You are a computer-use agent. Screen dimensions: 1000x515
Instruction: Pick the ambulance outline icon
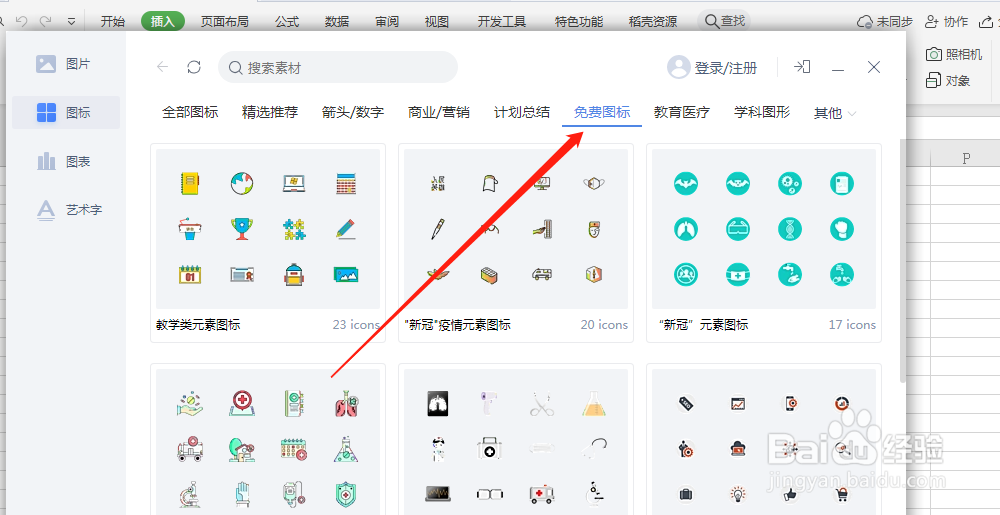(541, 274)
